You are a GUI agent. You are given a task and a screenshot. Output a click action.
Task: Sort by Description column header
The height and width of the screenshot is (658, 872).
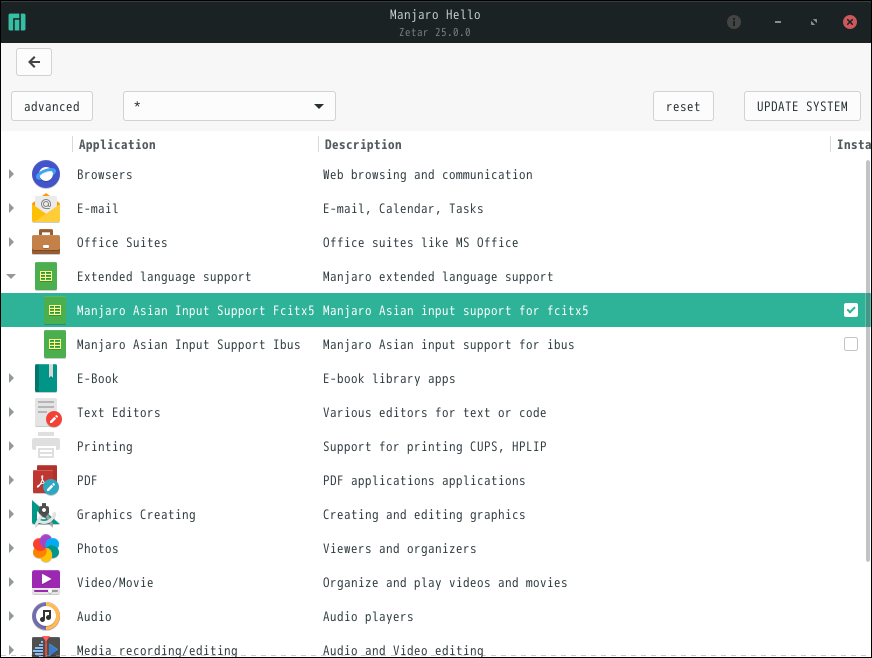click(574, 145)
